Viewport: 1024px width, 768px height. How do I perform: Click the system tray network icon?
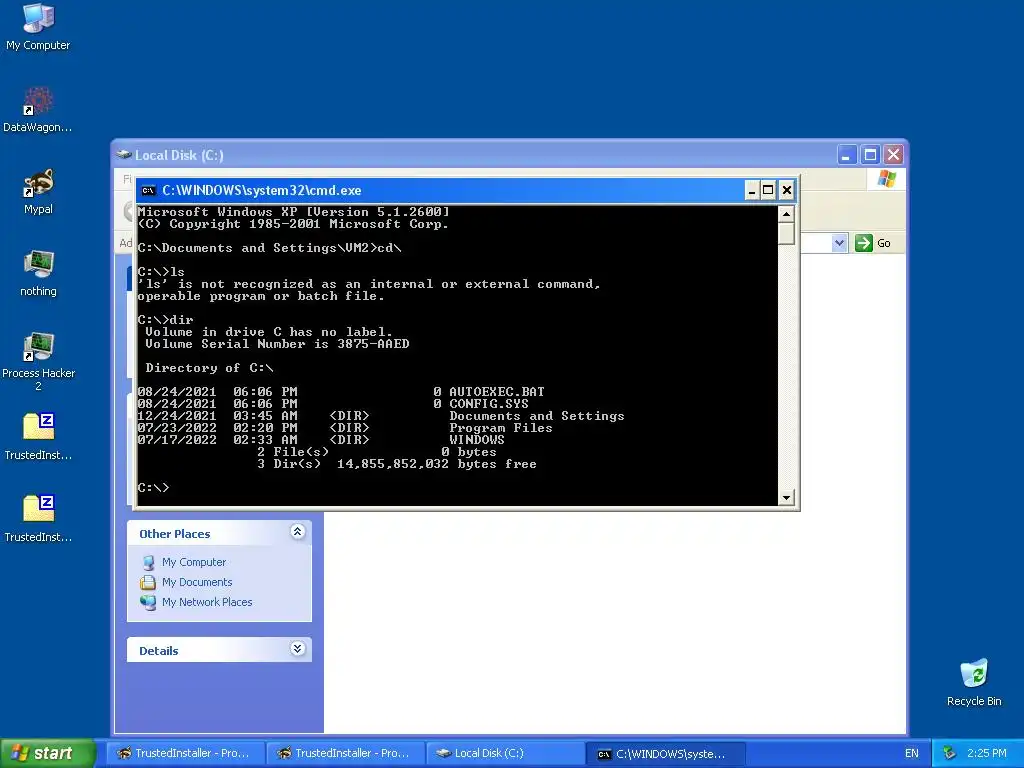coord(949,753)
